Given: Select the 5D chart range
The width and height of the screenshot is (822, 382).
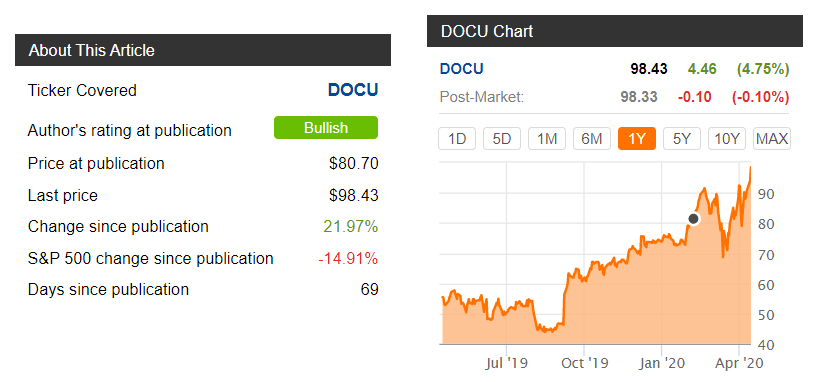Looking at the screenshot, I should click(502, 139).
